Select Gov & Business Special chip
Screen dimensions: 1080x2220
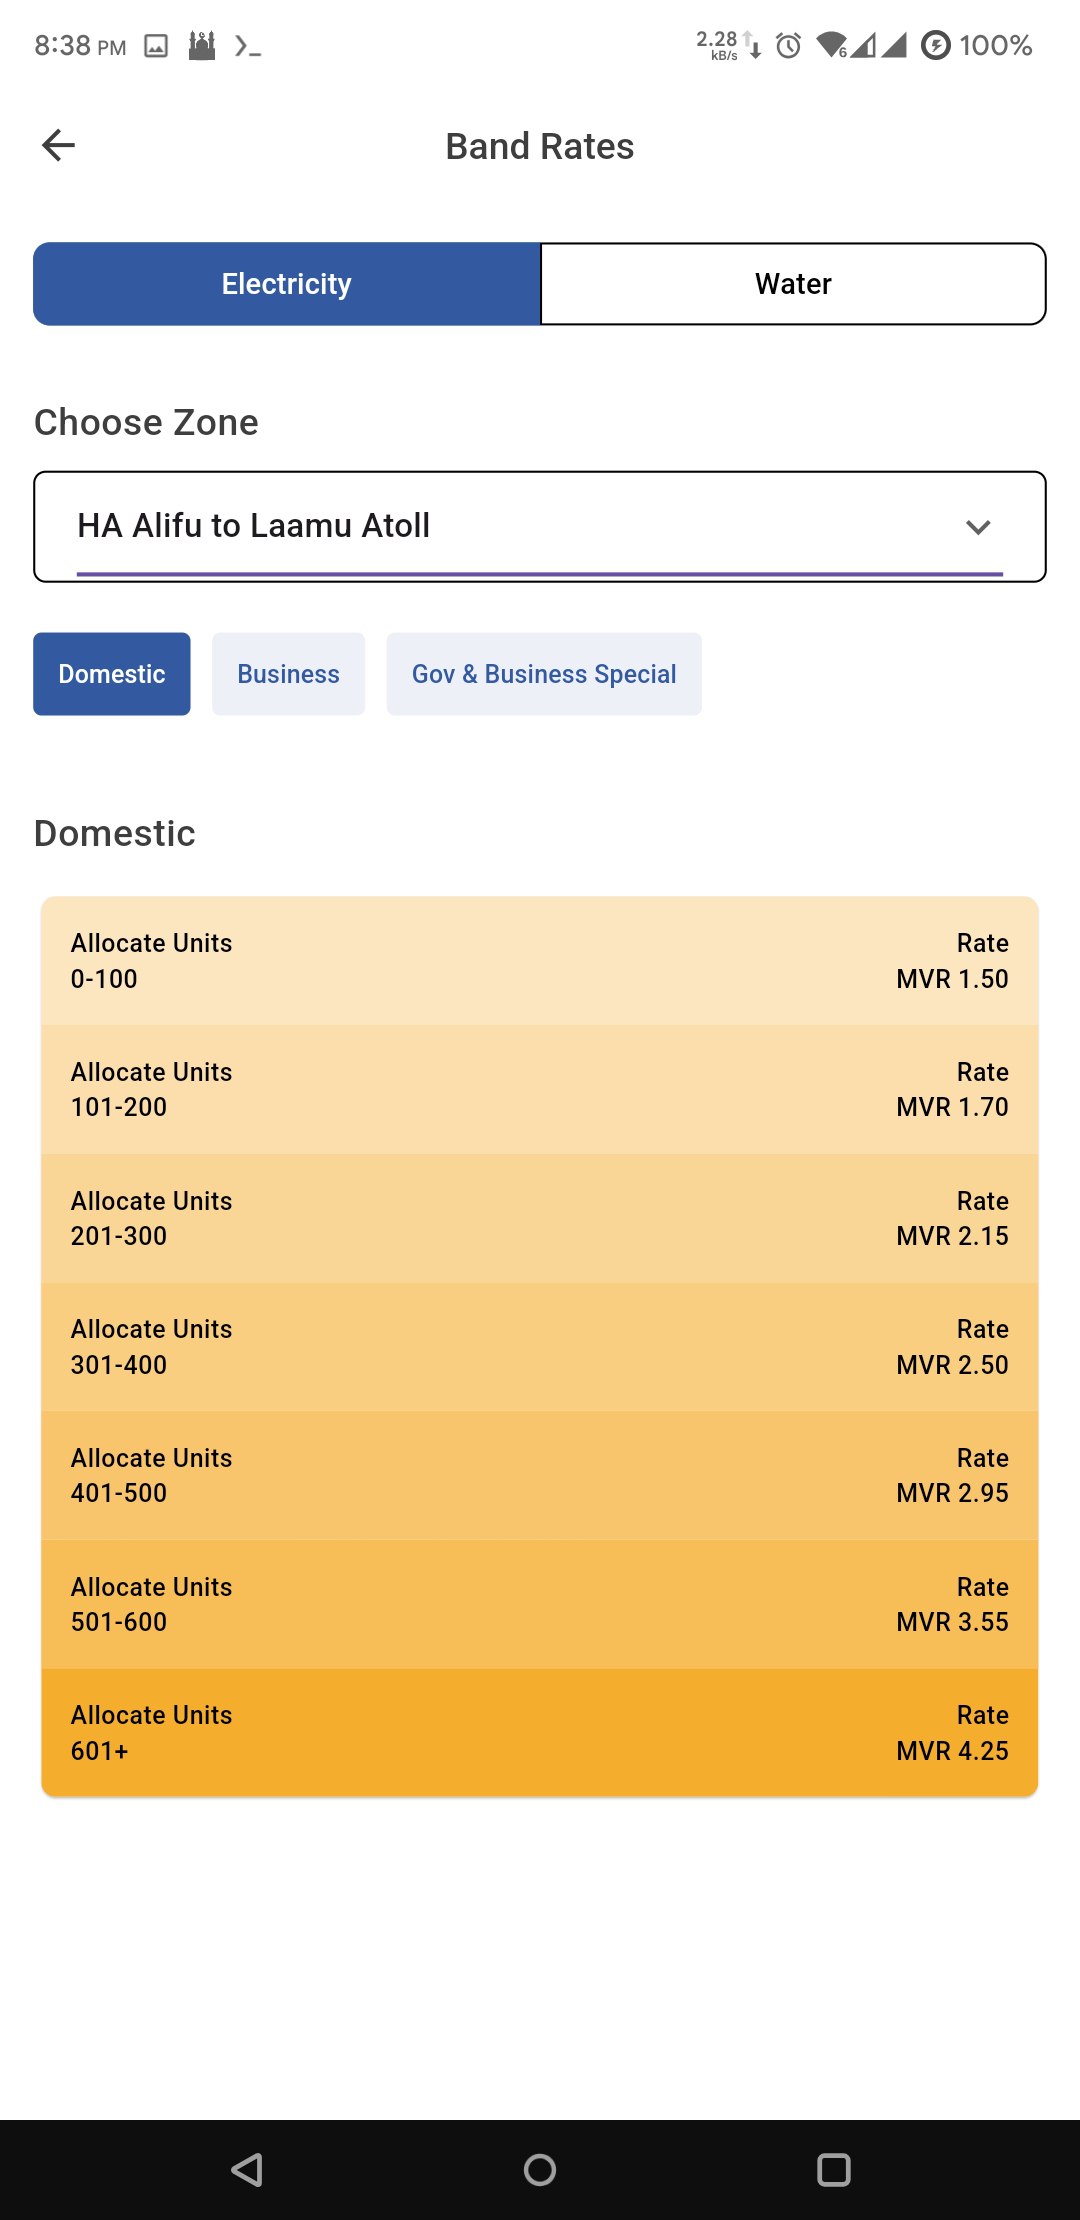[544, 674]
